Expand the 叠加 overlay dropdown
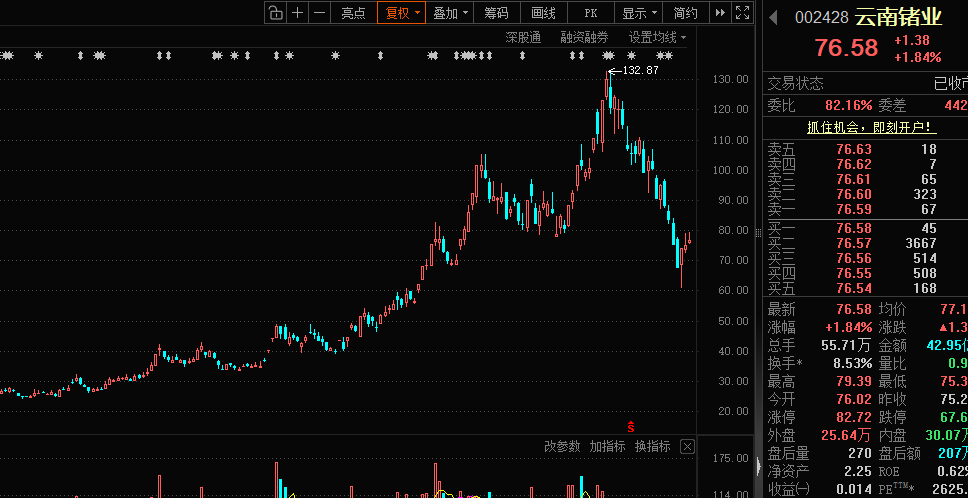This screenshot has height=498, width=968. point(449,13)
